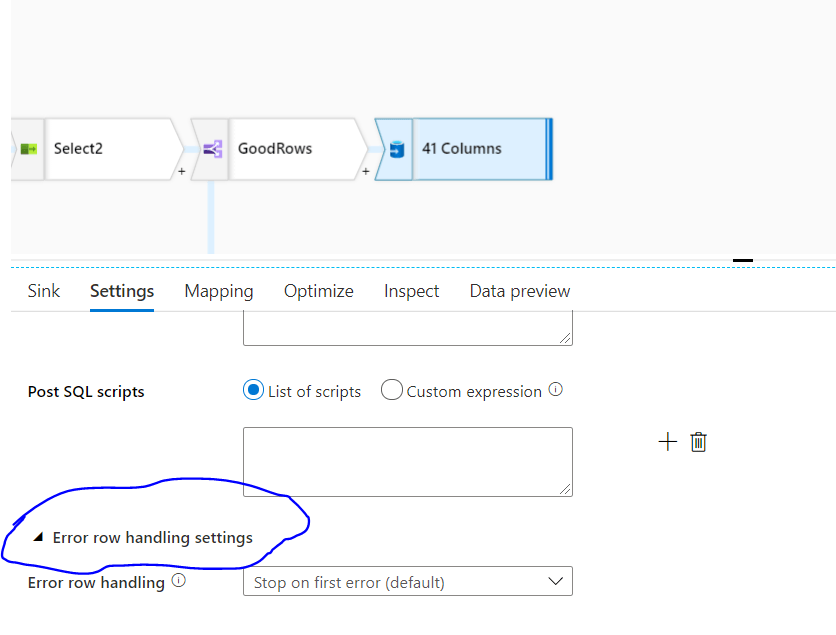Select Custom expression radio button
This screenshot has height=635, width=836.
pos(391,391)
